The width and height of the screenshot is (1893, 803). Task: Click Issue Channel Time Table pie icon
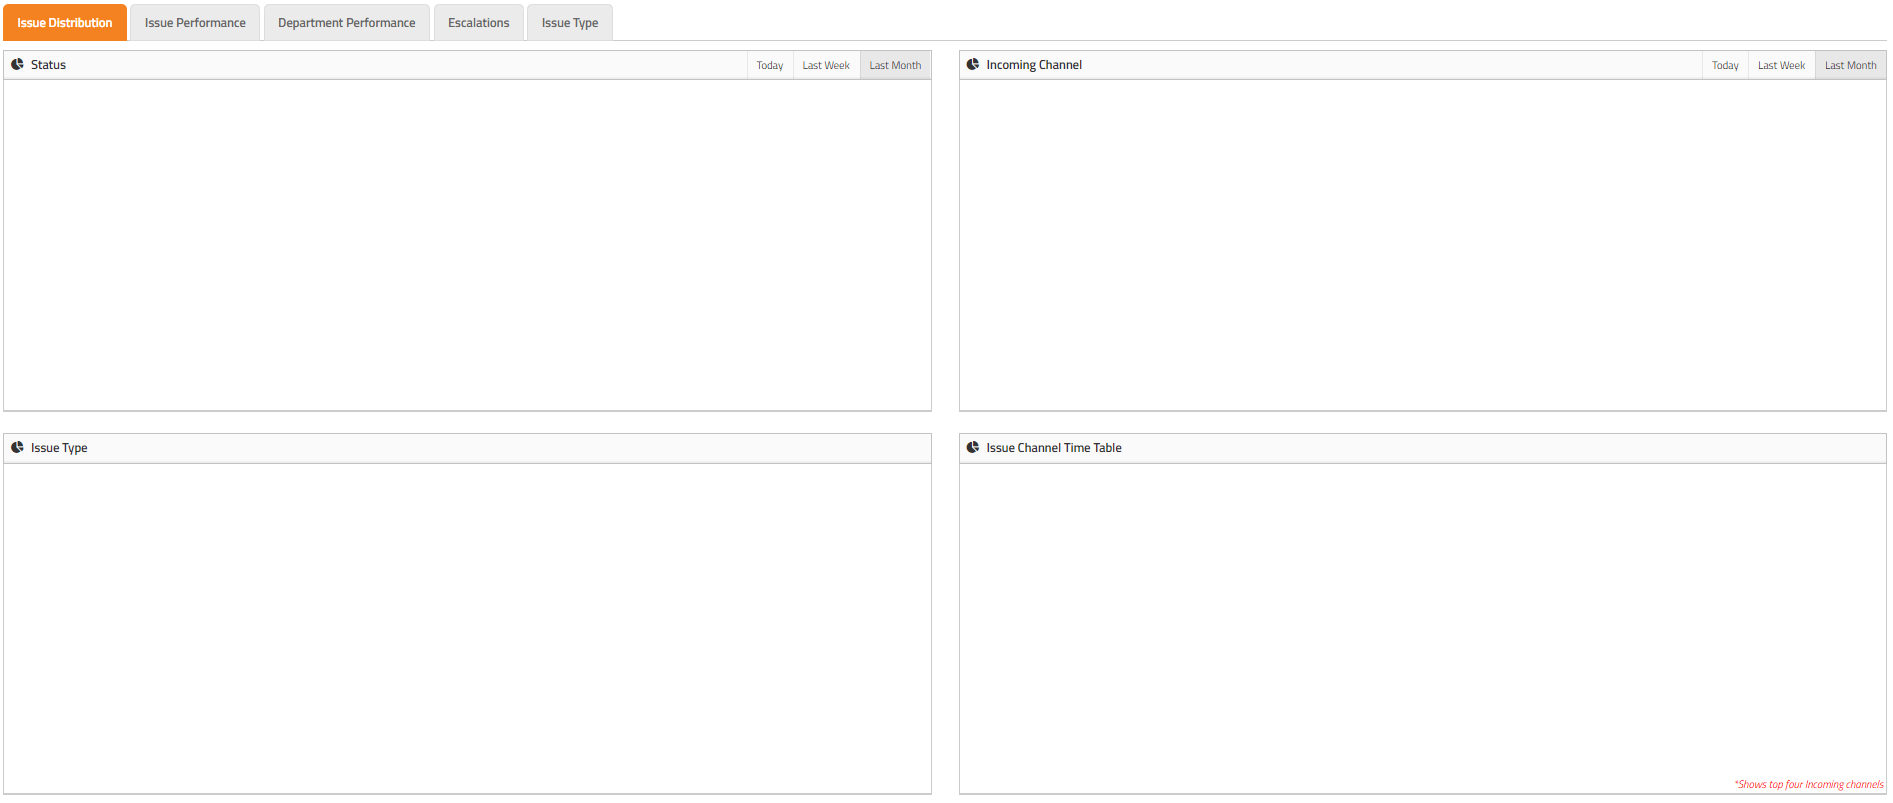pyautogui.click(x=973, y=447)
